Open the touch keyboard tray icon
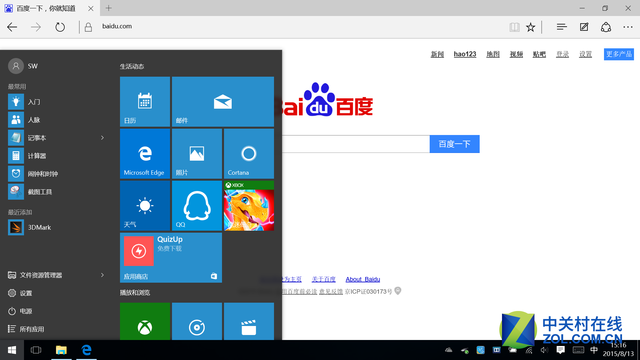 pos(578,350)
